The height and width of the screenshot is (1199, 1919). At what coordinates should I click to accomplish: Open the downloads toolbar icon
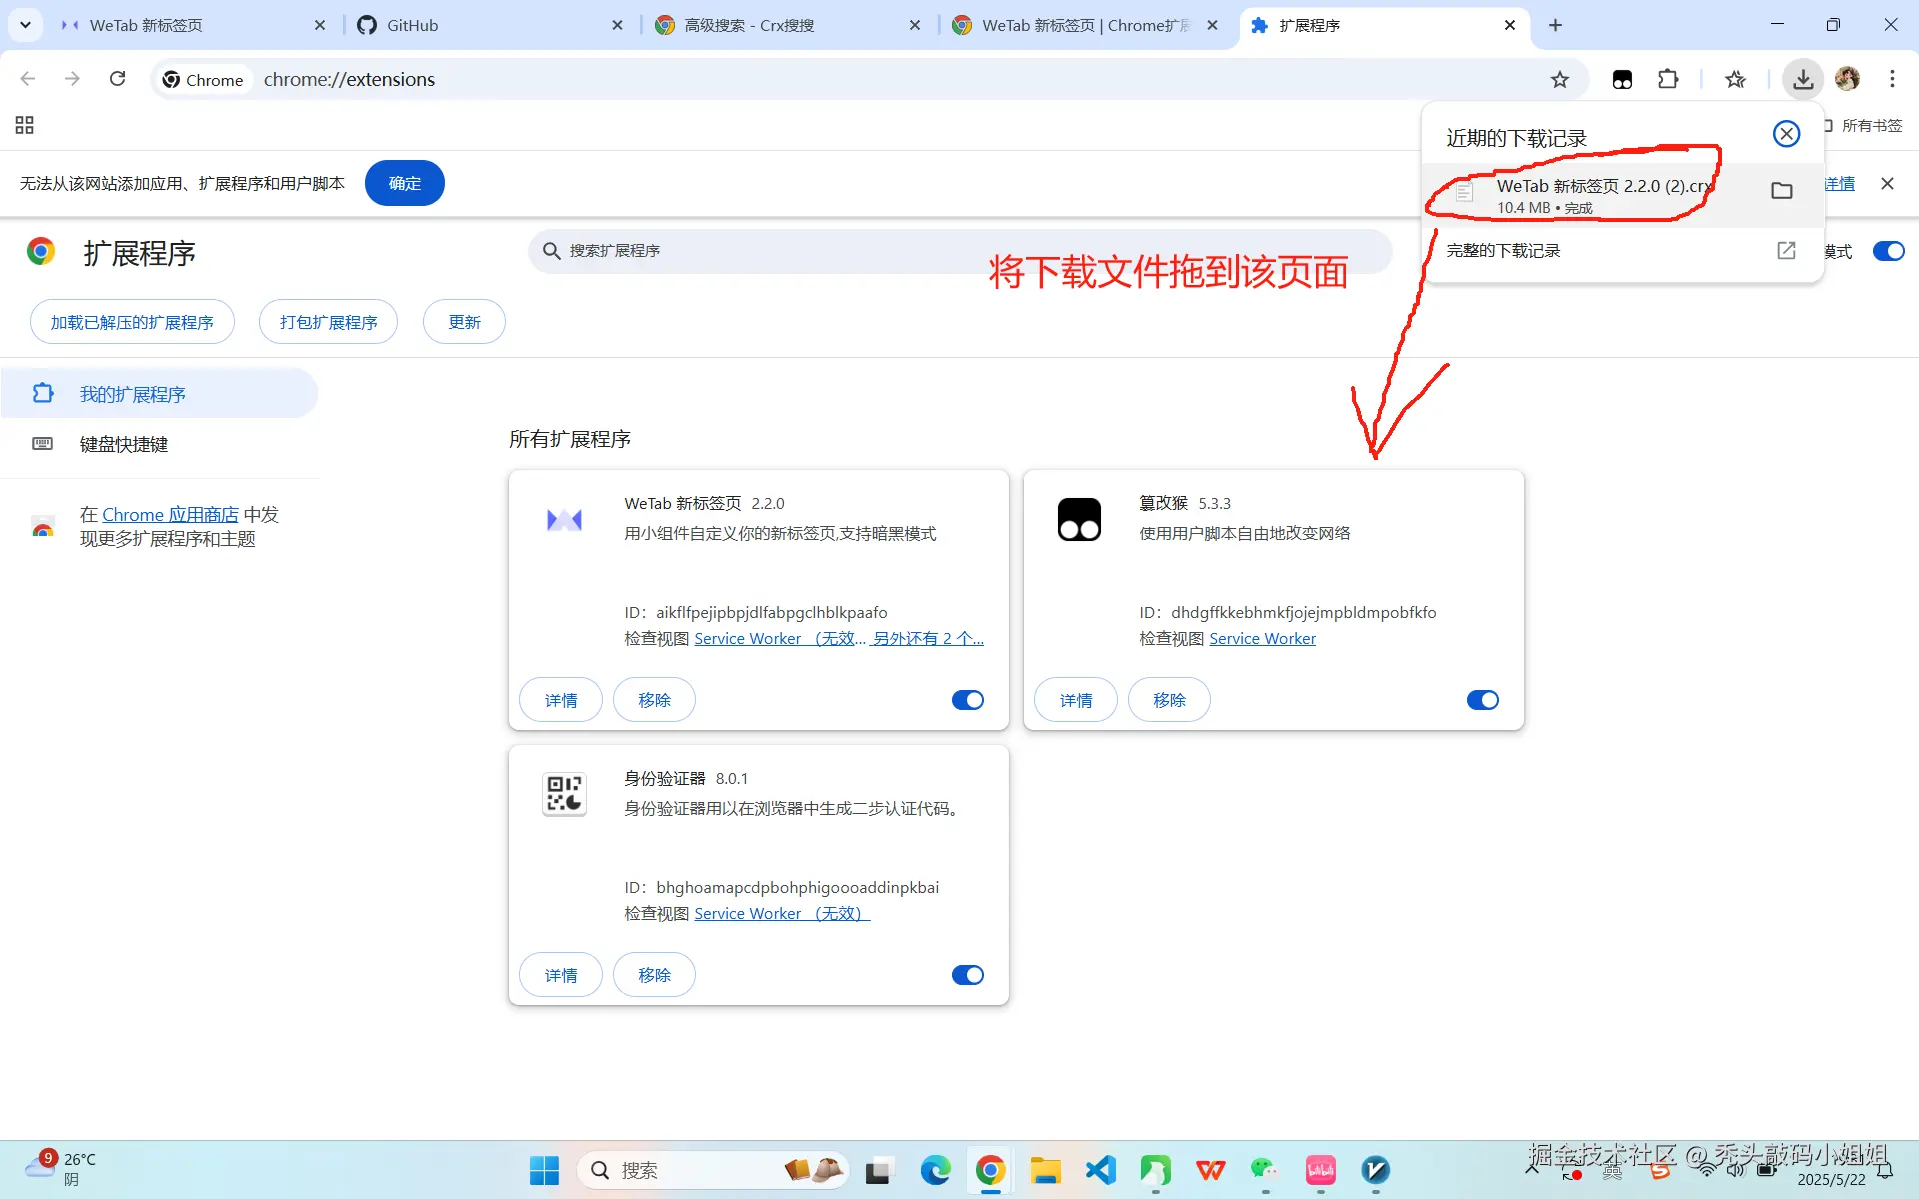1803,80
